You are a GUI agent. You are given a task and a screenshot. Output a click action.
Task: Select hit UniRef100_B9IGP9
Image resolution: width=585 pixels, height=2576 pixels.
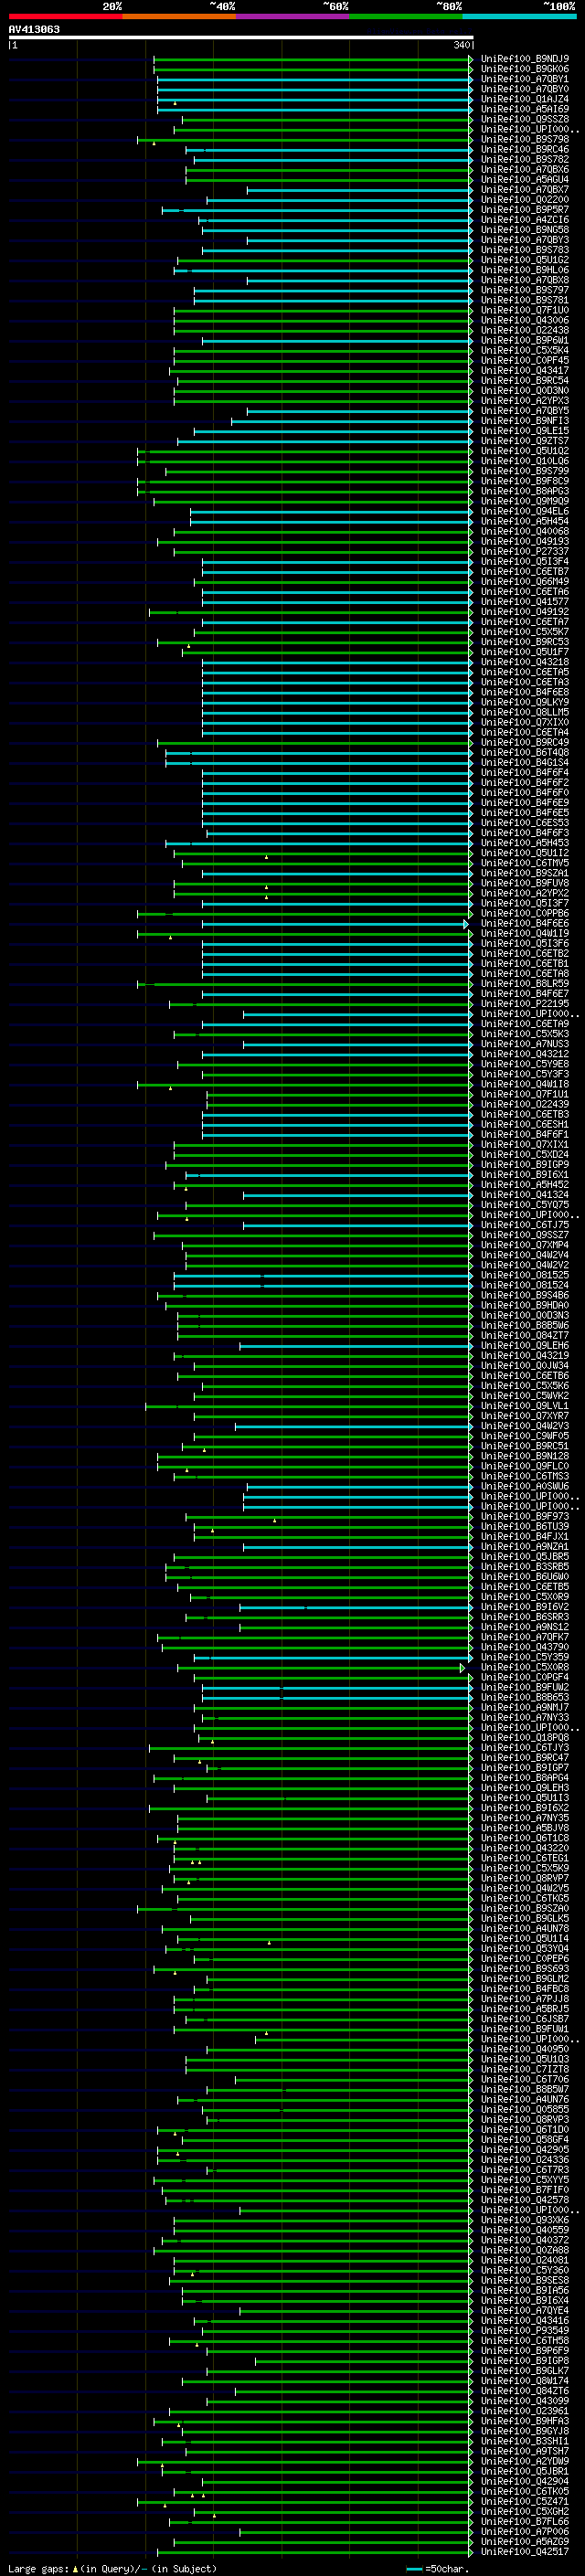click(x=524, y=1164)
